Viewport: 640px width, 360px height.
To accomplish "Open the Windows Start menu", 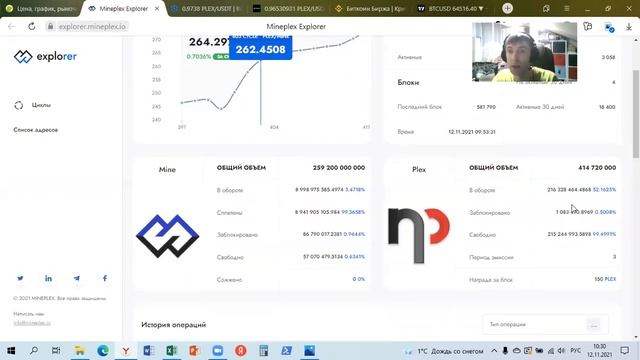I will 11,351.
